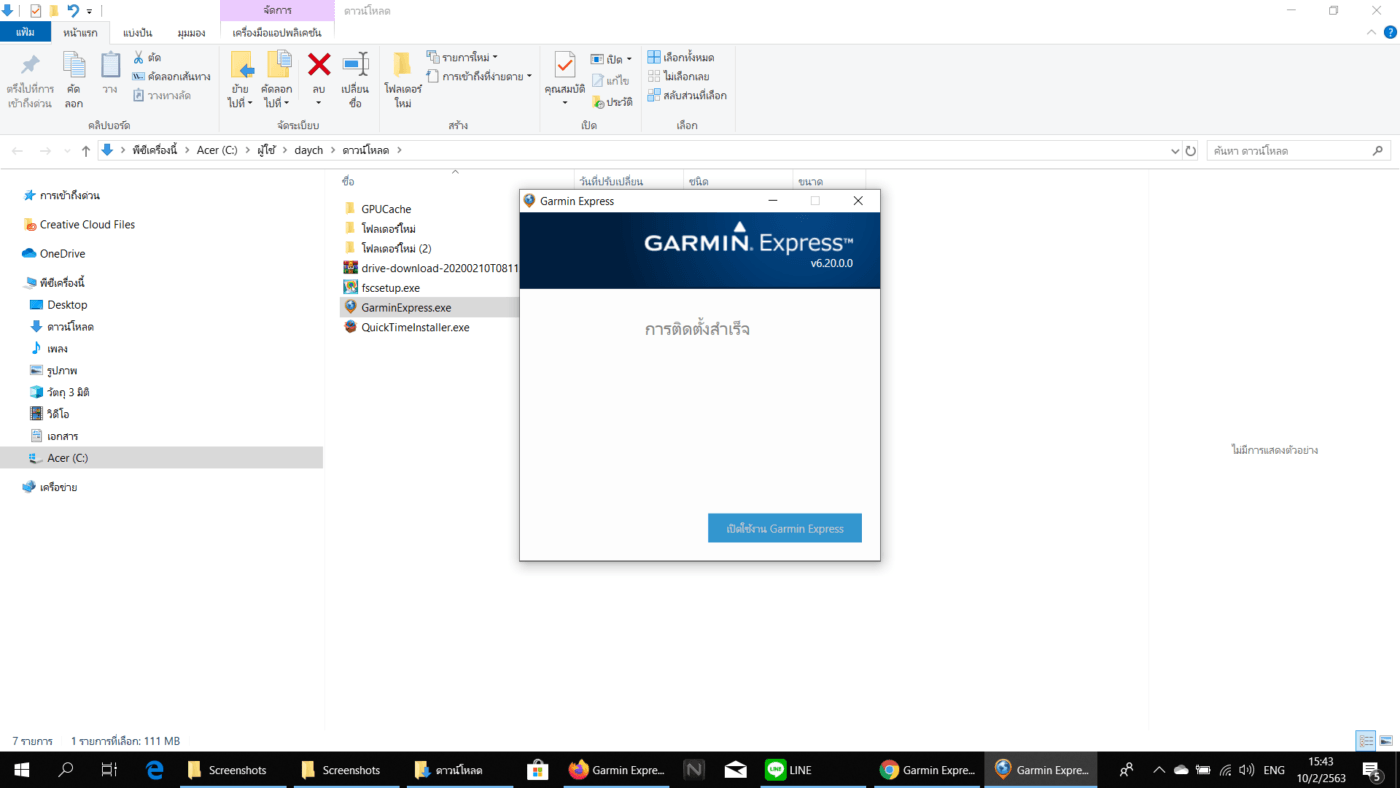Click the Rename icon in ribbon
This screenshot has width=1400, height=788.
[355, 65]
